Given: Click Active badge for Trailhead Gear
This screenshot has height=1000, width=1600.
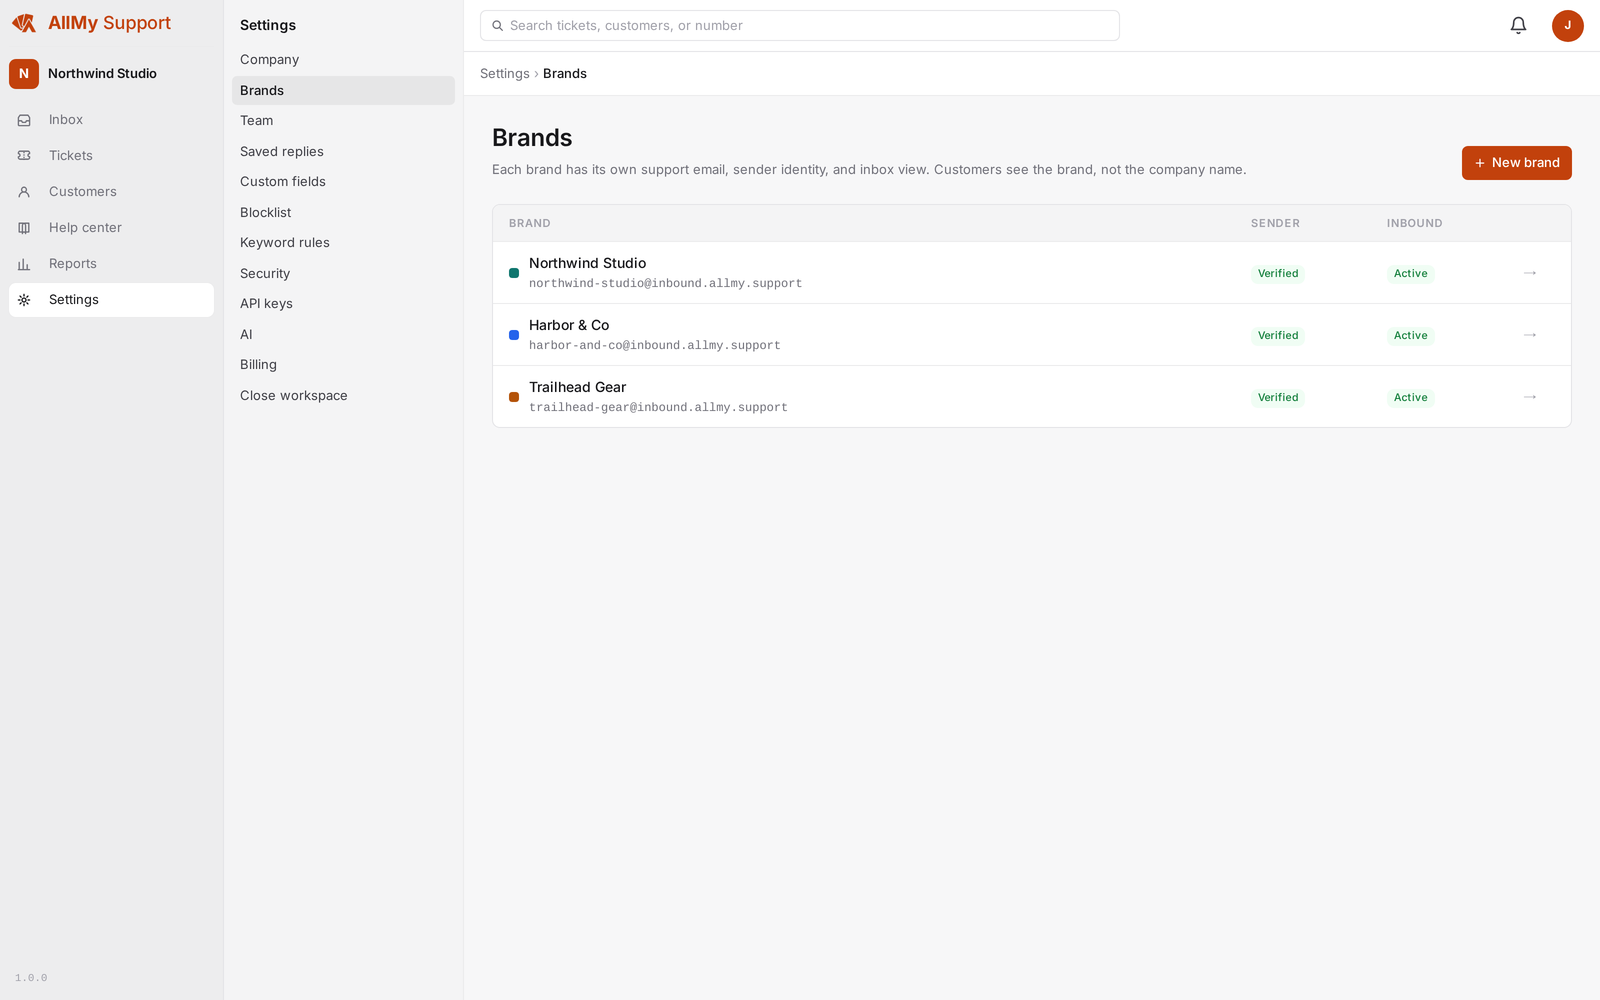Looking at the screenshot, I should coord(1411,398).
